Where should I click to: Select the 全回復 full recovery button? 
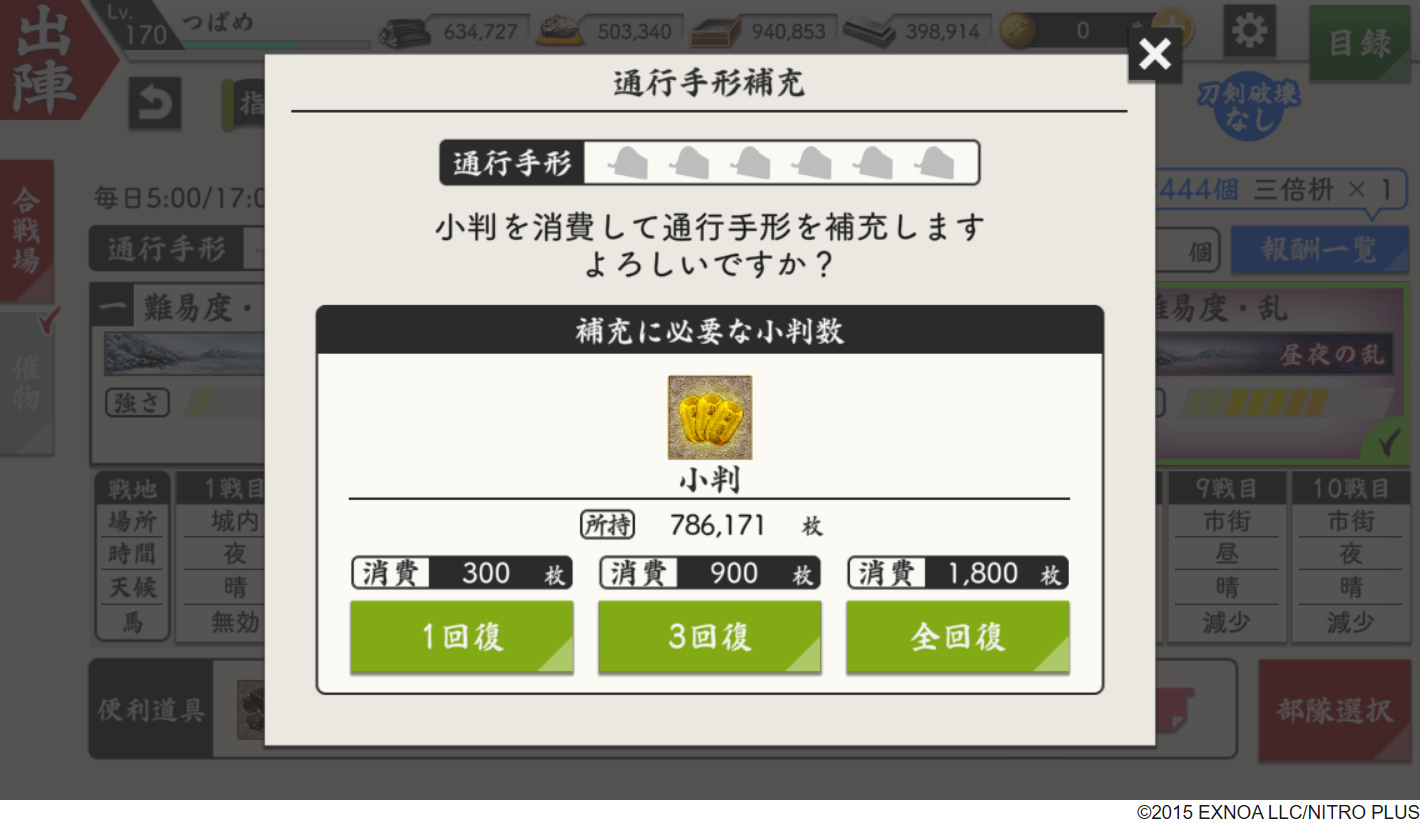click(958, 637)
